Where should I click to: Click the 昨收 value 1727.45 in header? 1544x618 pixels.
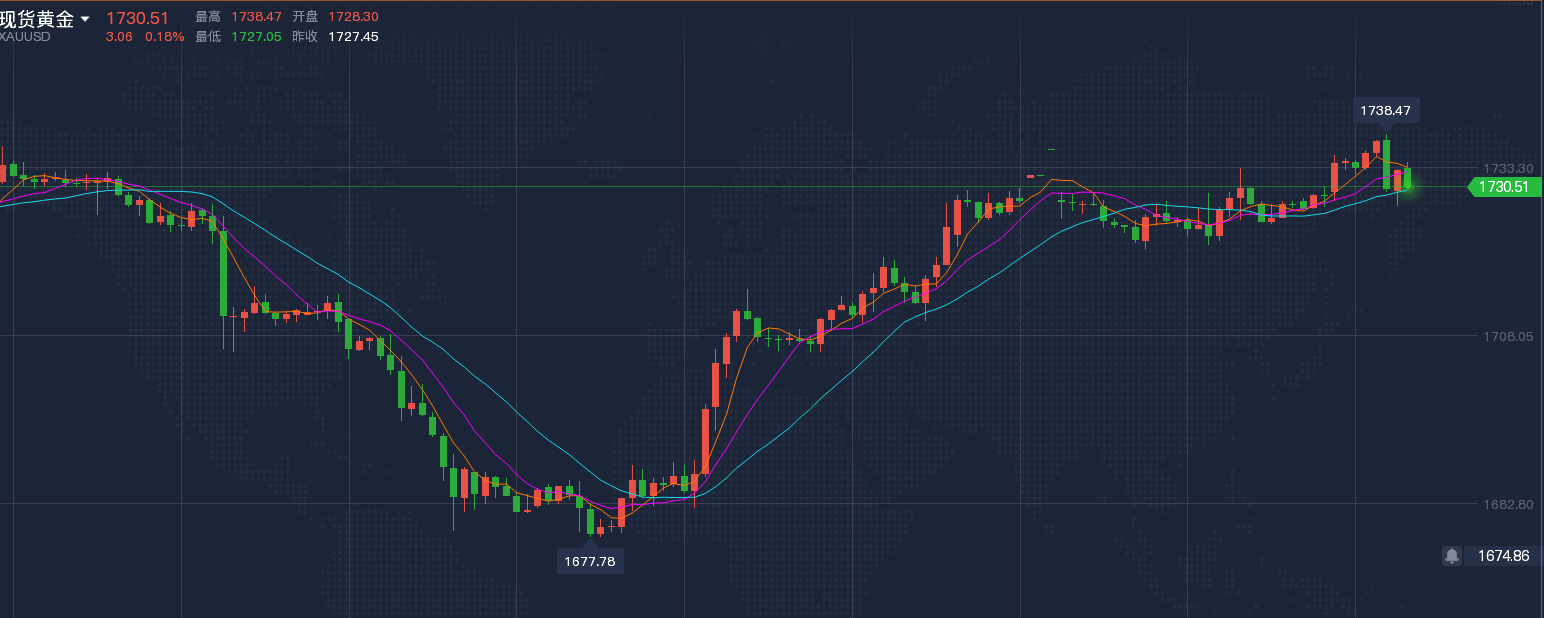point(355,37)
